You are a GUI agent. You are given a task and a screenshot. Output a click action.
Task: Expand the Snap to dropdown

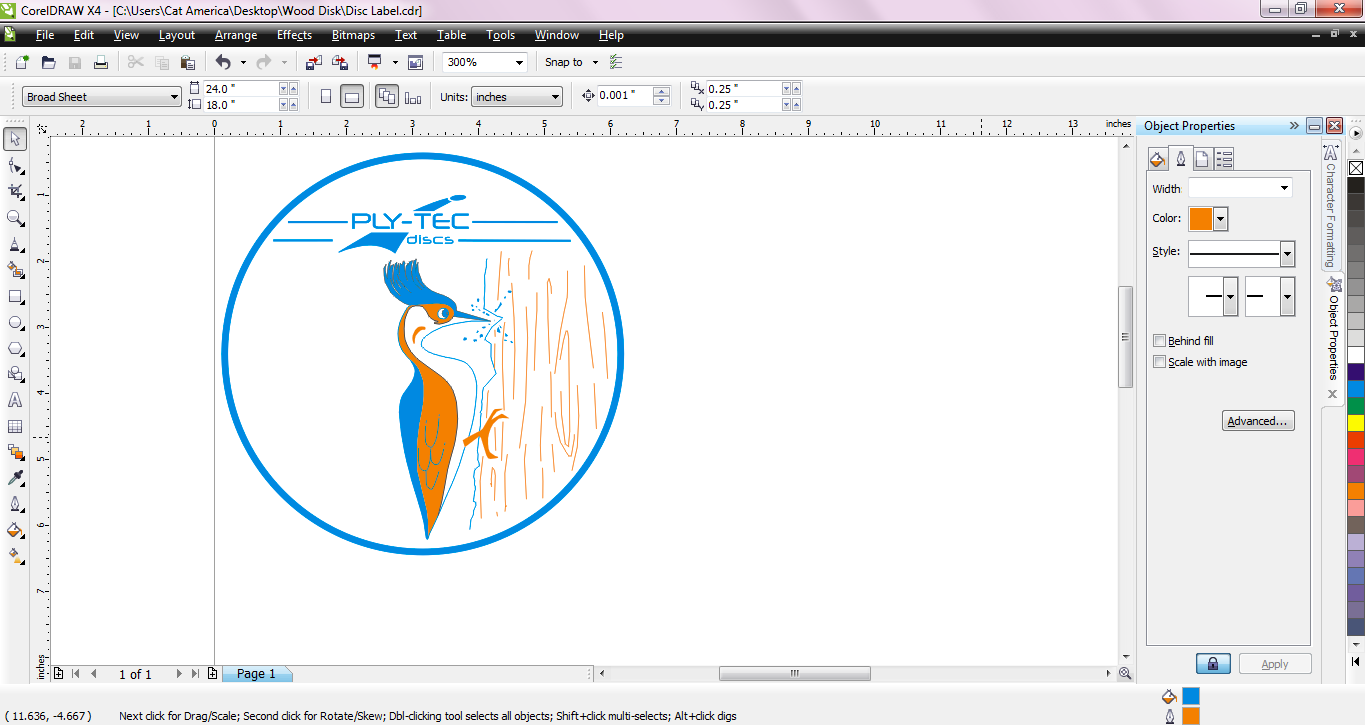tap(595, 62)
